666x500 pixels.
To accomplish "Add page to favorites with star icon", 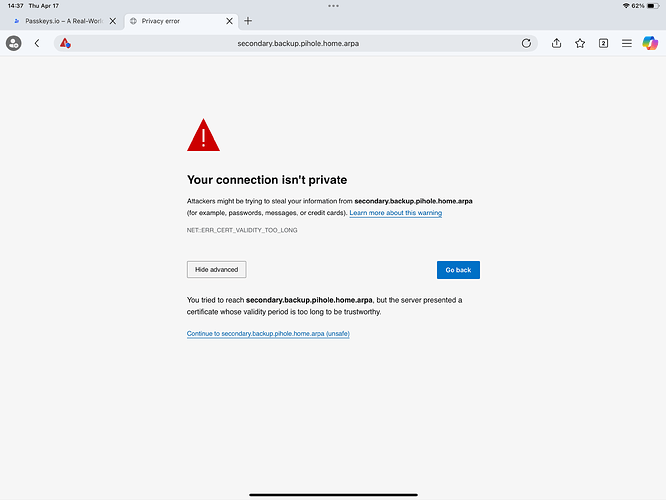I will click(580, 43).
